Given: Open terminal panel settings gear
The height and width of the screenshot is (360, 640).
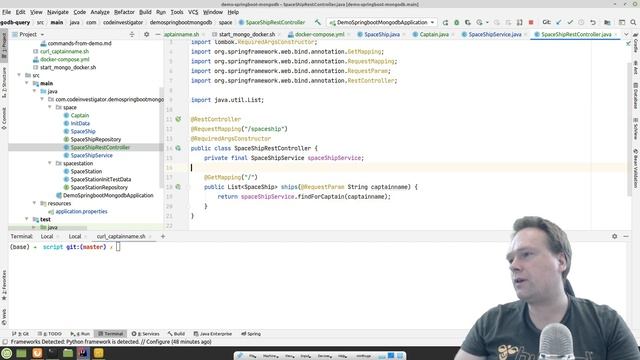Looking at the screenshot, I should coord(615,236).
